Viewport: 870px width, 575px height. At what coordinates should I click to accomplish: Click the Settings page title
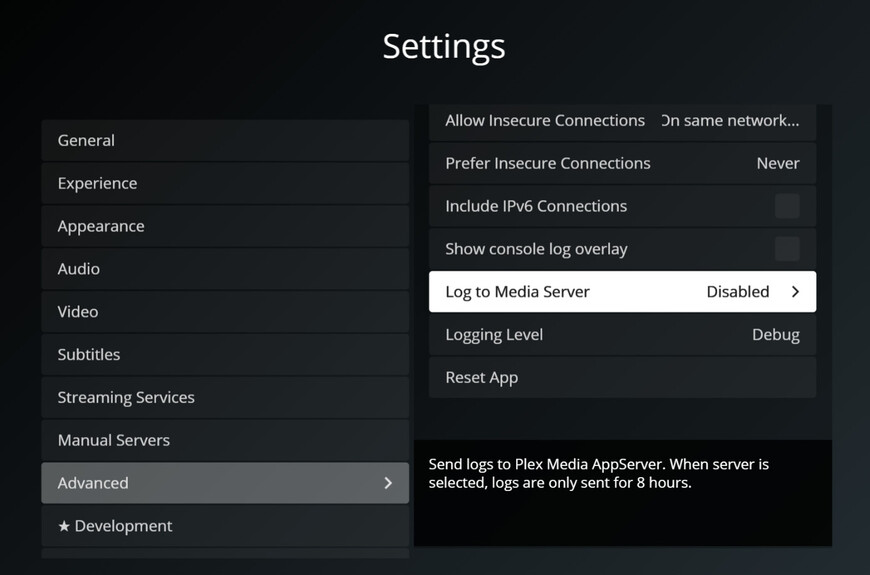point(444,46)
